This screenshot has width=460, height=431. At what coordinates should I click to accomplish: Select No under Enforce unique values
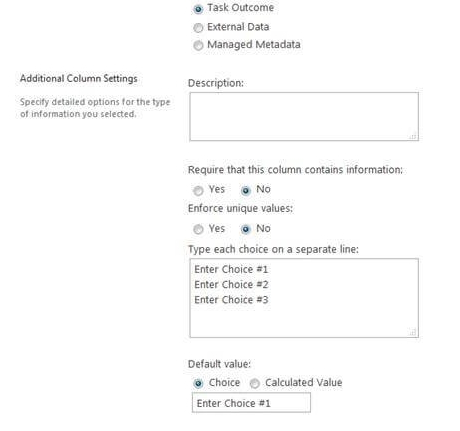tap(246, 229)
